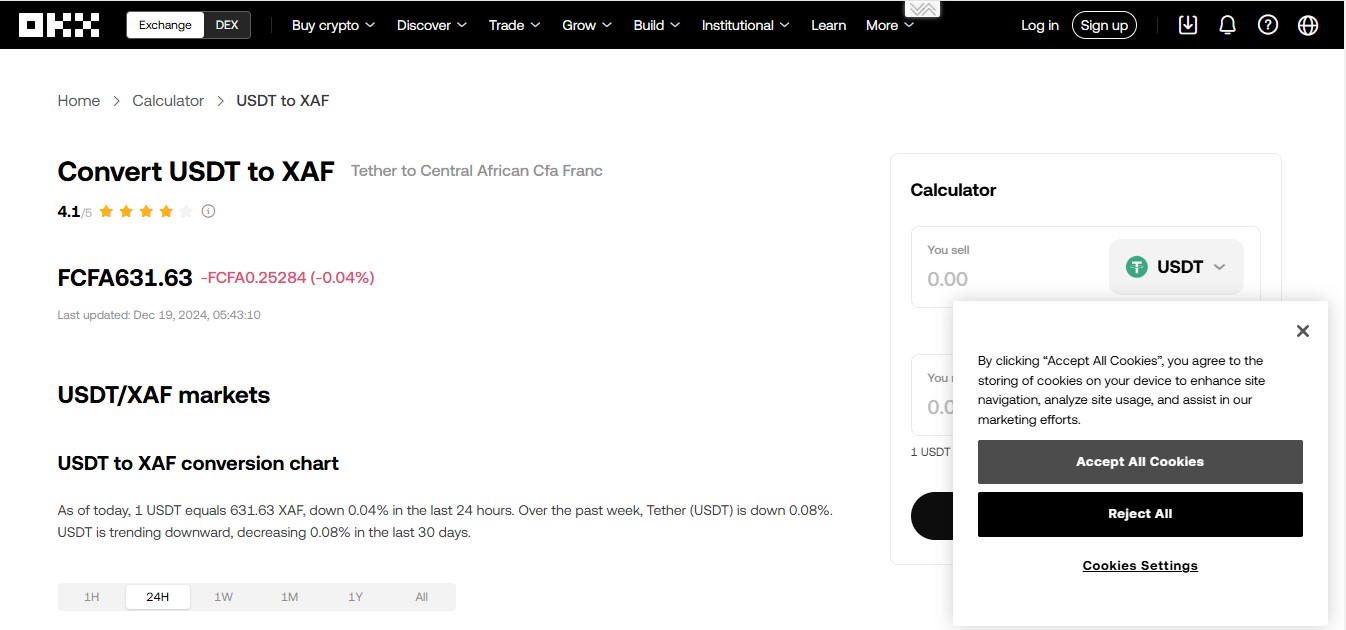Open the language globe icon

click(x=1308, y=25)
